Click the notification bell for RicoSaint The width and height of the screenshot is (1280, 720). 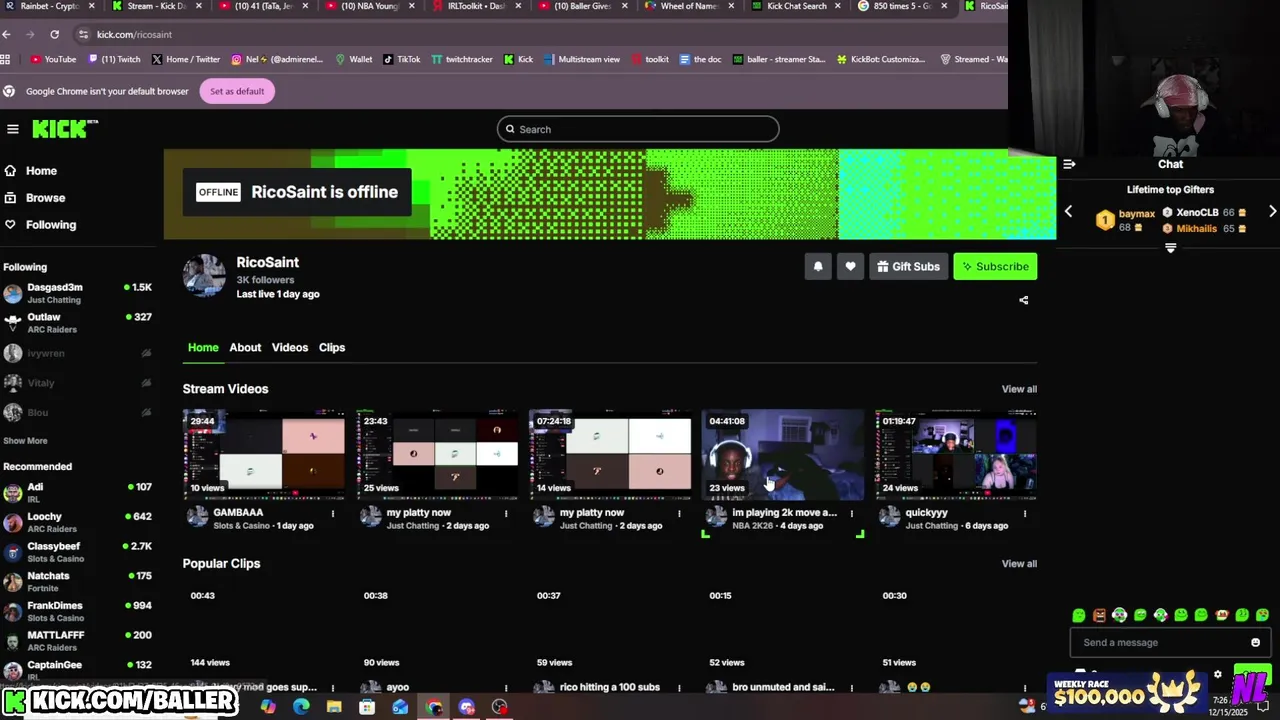[x=818, y=266]
